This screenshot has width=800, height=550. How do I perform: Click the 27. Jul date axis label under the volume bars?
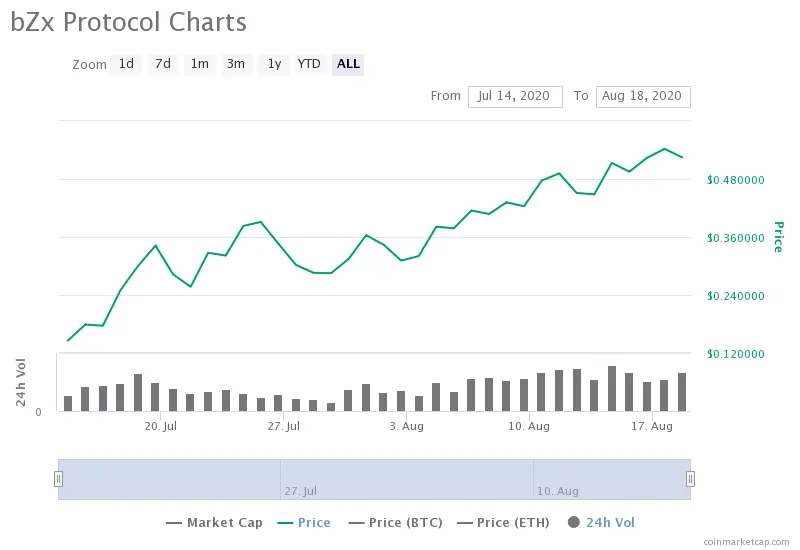tap(284, 426)
